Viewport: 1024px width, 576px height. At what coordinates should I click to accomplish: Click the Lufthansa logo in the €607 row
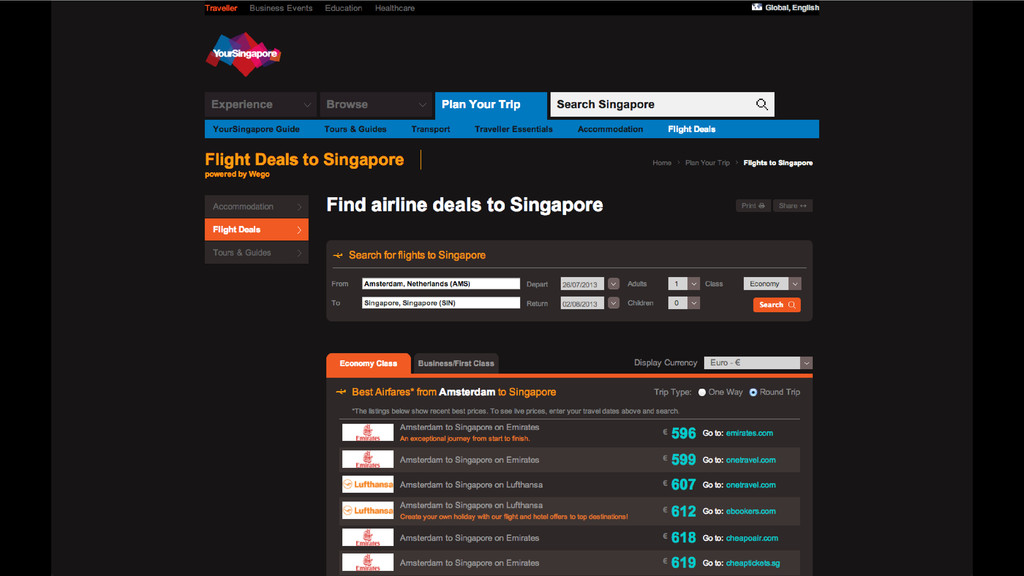(x=368, y=485)
